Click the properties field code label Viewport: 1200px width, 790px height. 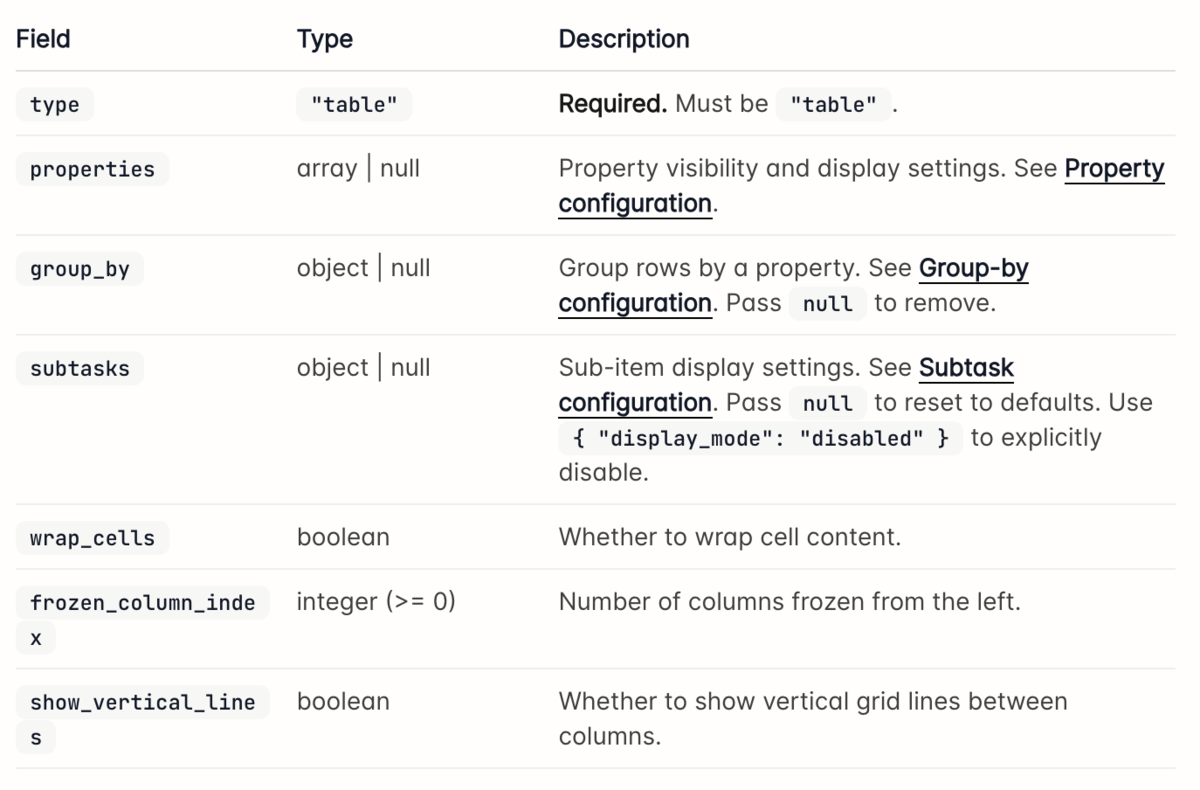click(x=92, y=169)
